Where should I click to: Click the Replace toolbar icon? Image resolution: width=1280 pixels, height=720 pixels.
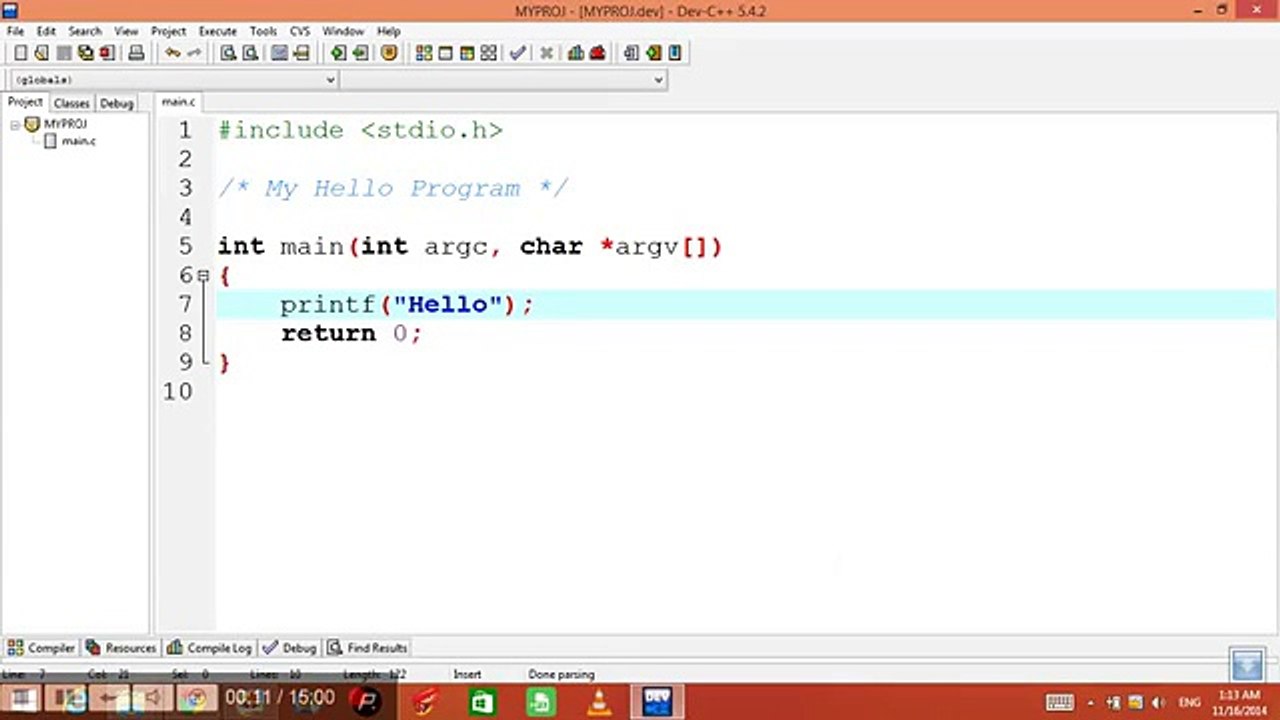(250, 53)
